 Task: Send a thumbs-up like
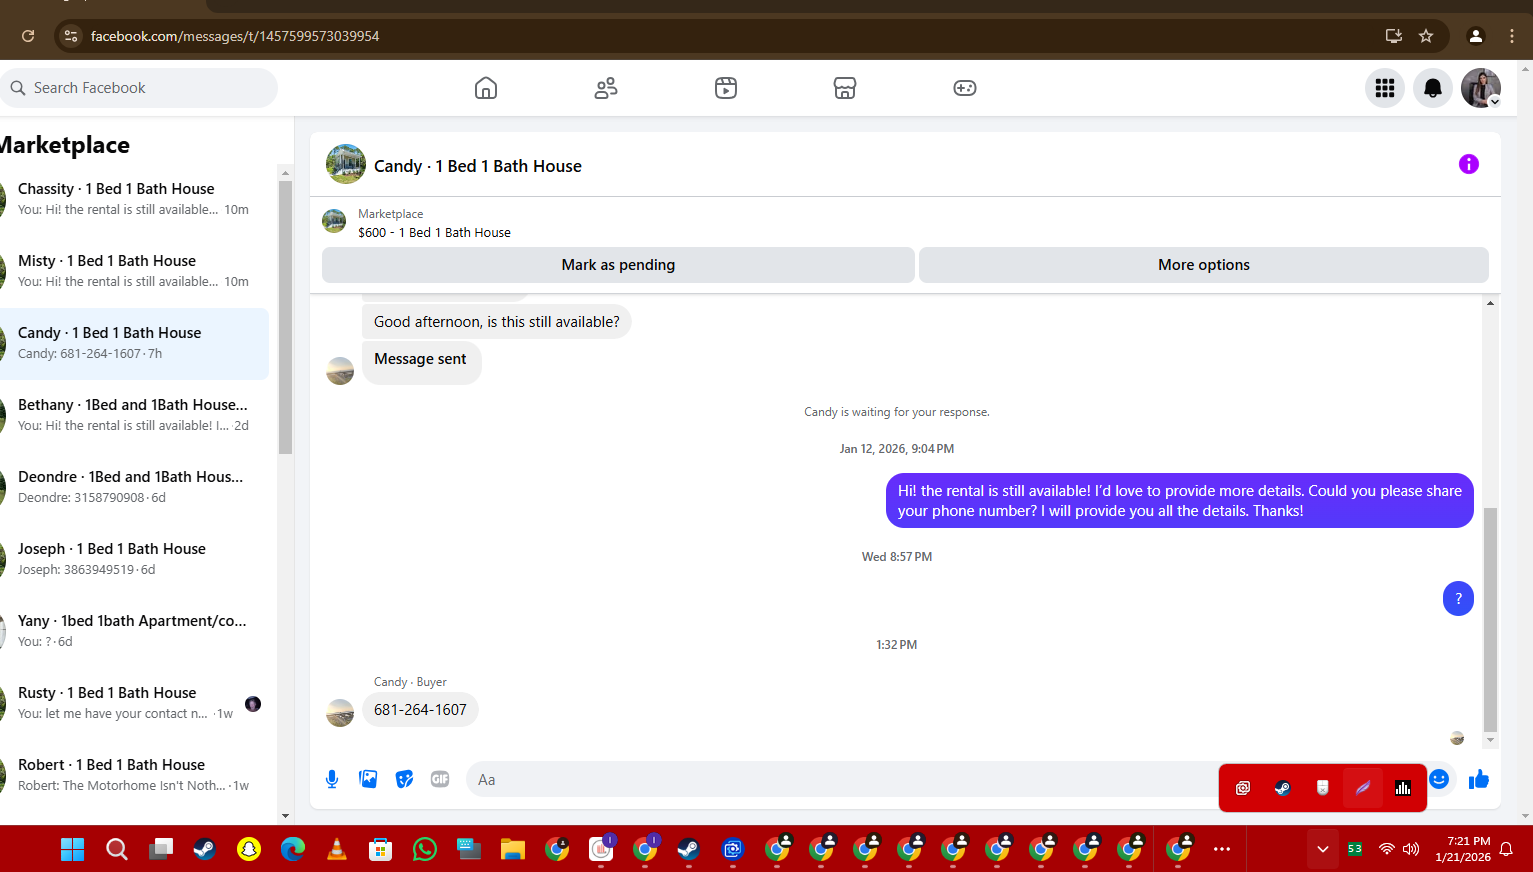(1479, 779)
